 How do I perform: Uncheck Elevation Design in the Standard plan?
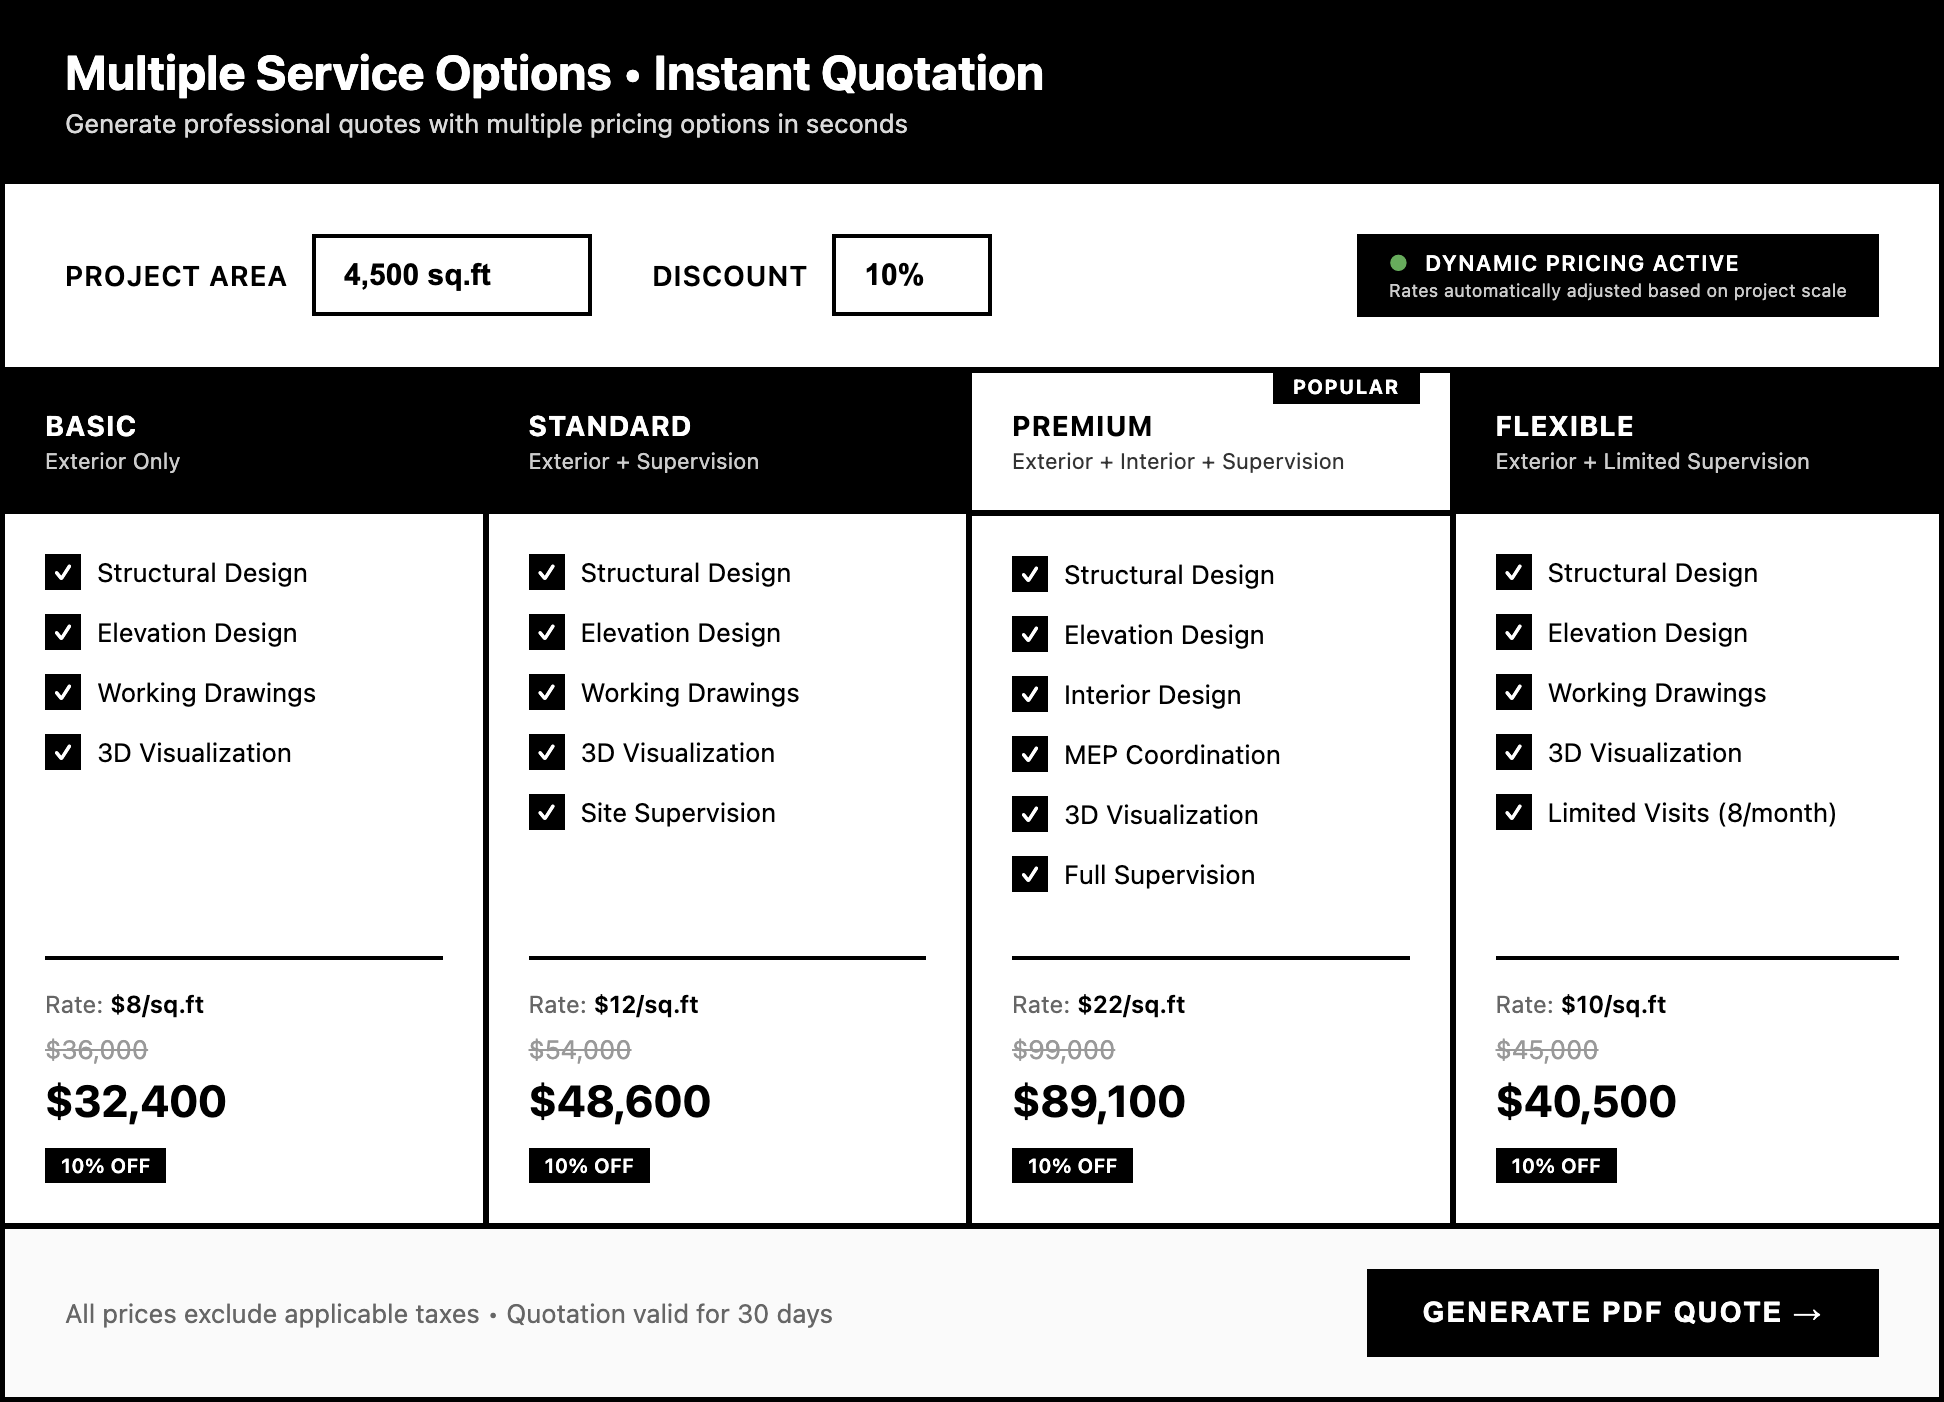[546, 633]
